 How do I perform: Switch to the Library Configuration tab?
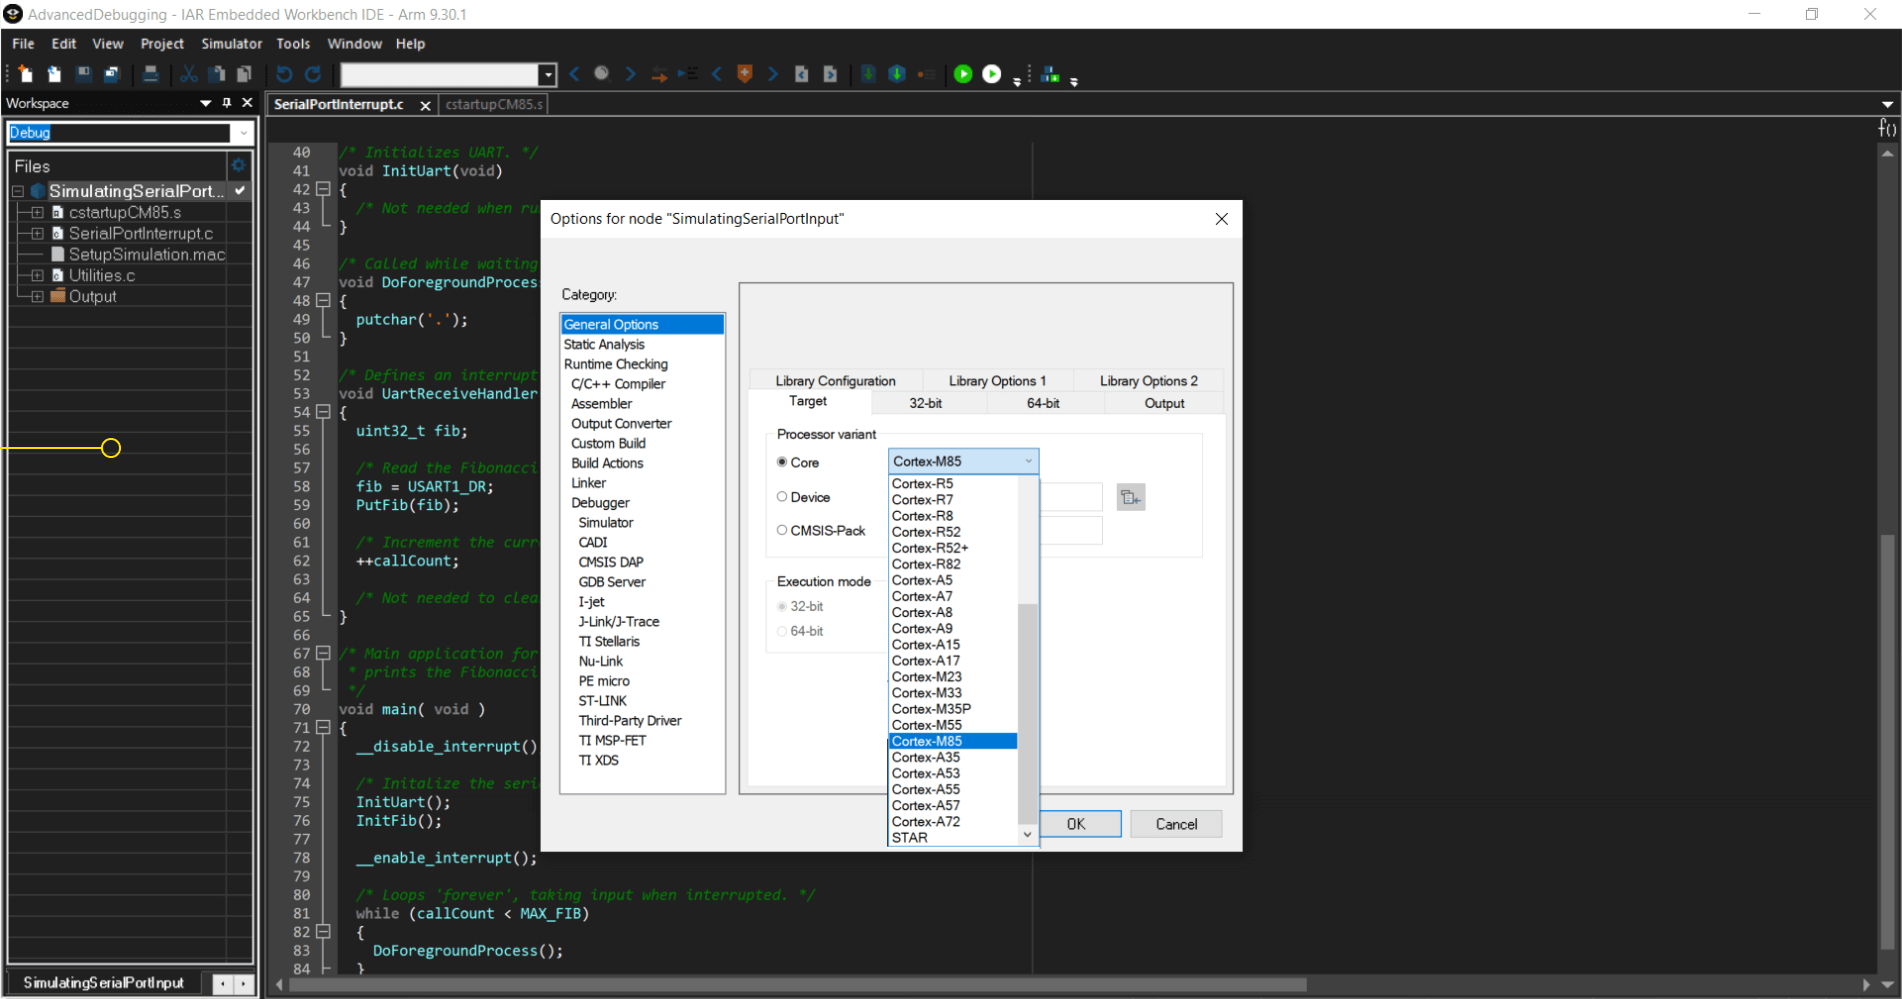835,381
